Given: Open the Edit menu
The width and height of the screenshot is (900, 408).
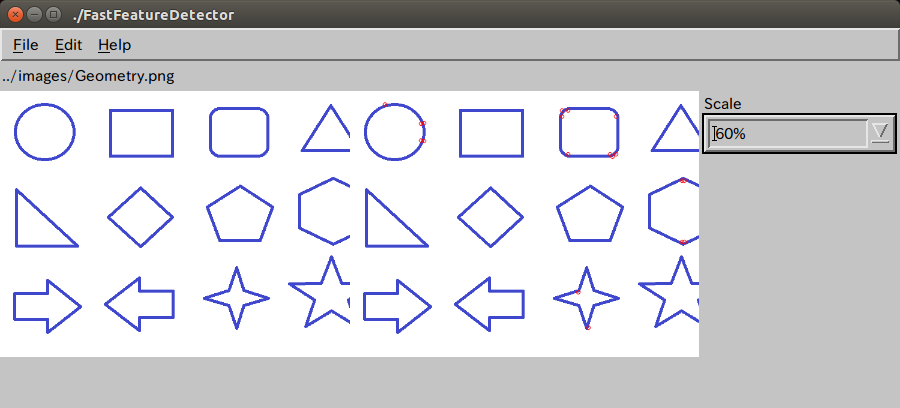Looking at the screenshot, I should pos(69,45).
